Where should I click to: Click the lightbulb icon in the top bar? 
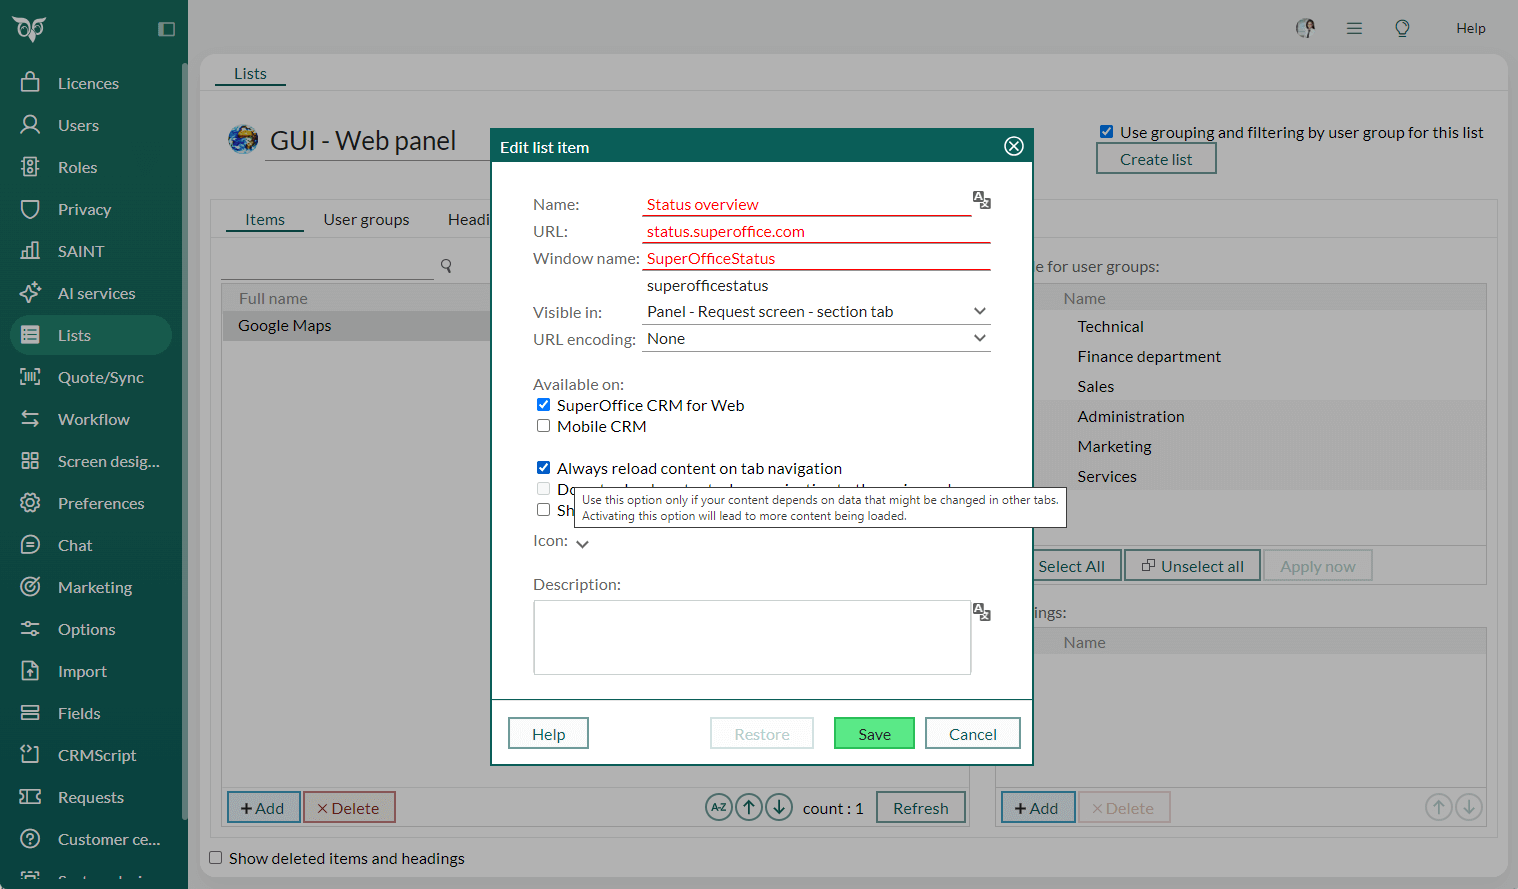pos(1402,28)
